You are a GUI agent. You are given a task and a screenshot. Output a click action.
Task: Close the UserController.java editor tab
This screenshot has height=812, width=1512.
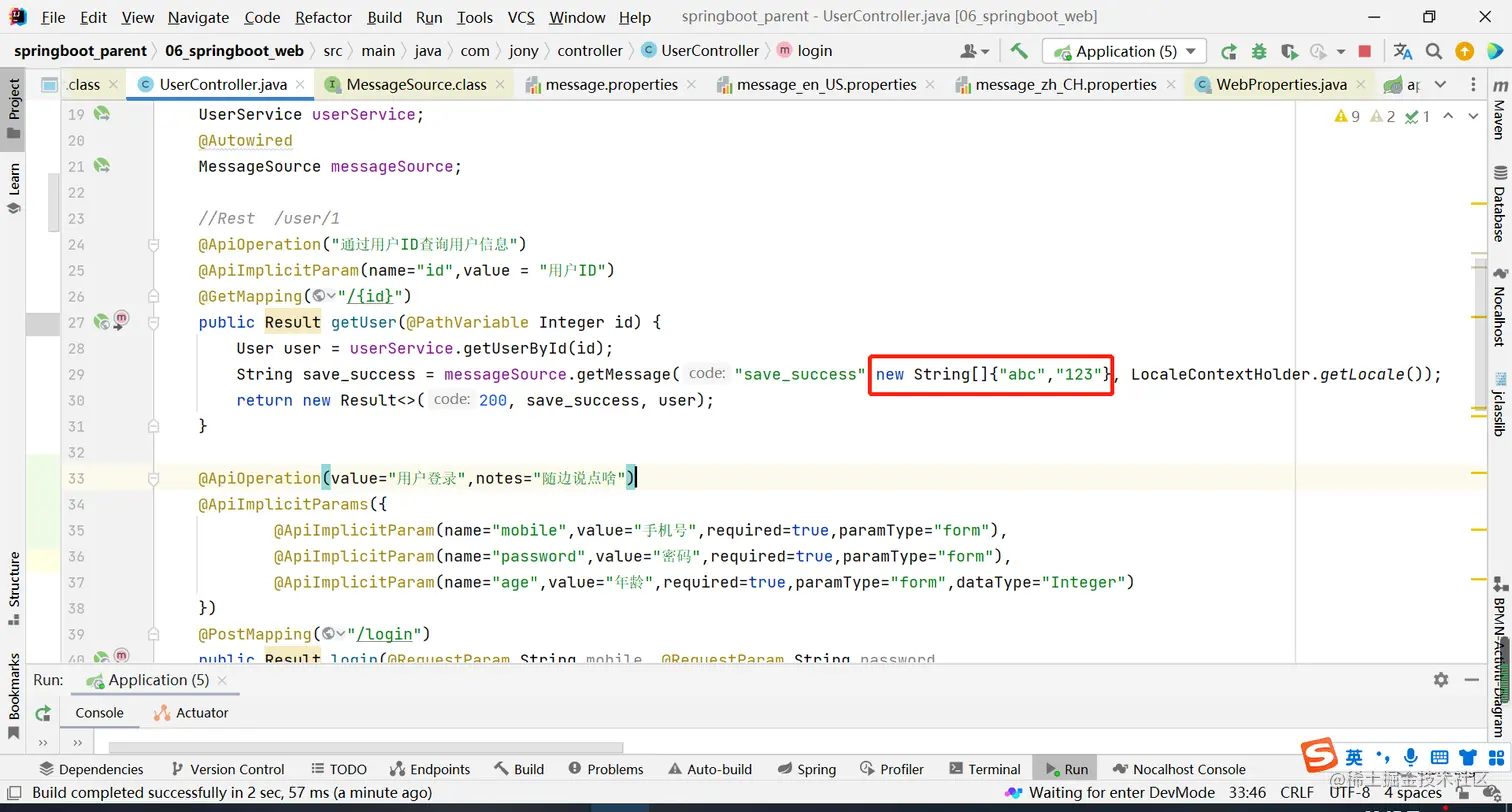(x=300, y=85)
